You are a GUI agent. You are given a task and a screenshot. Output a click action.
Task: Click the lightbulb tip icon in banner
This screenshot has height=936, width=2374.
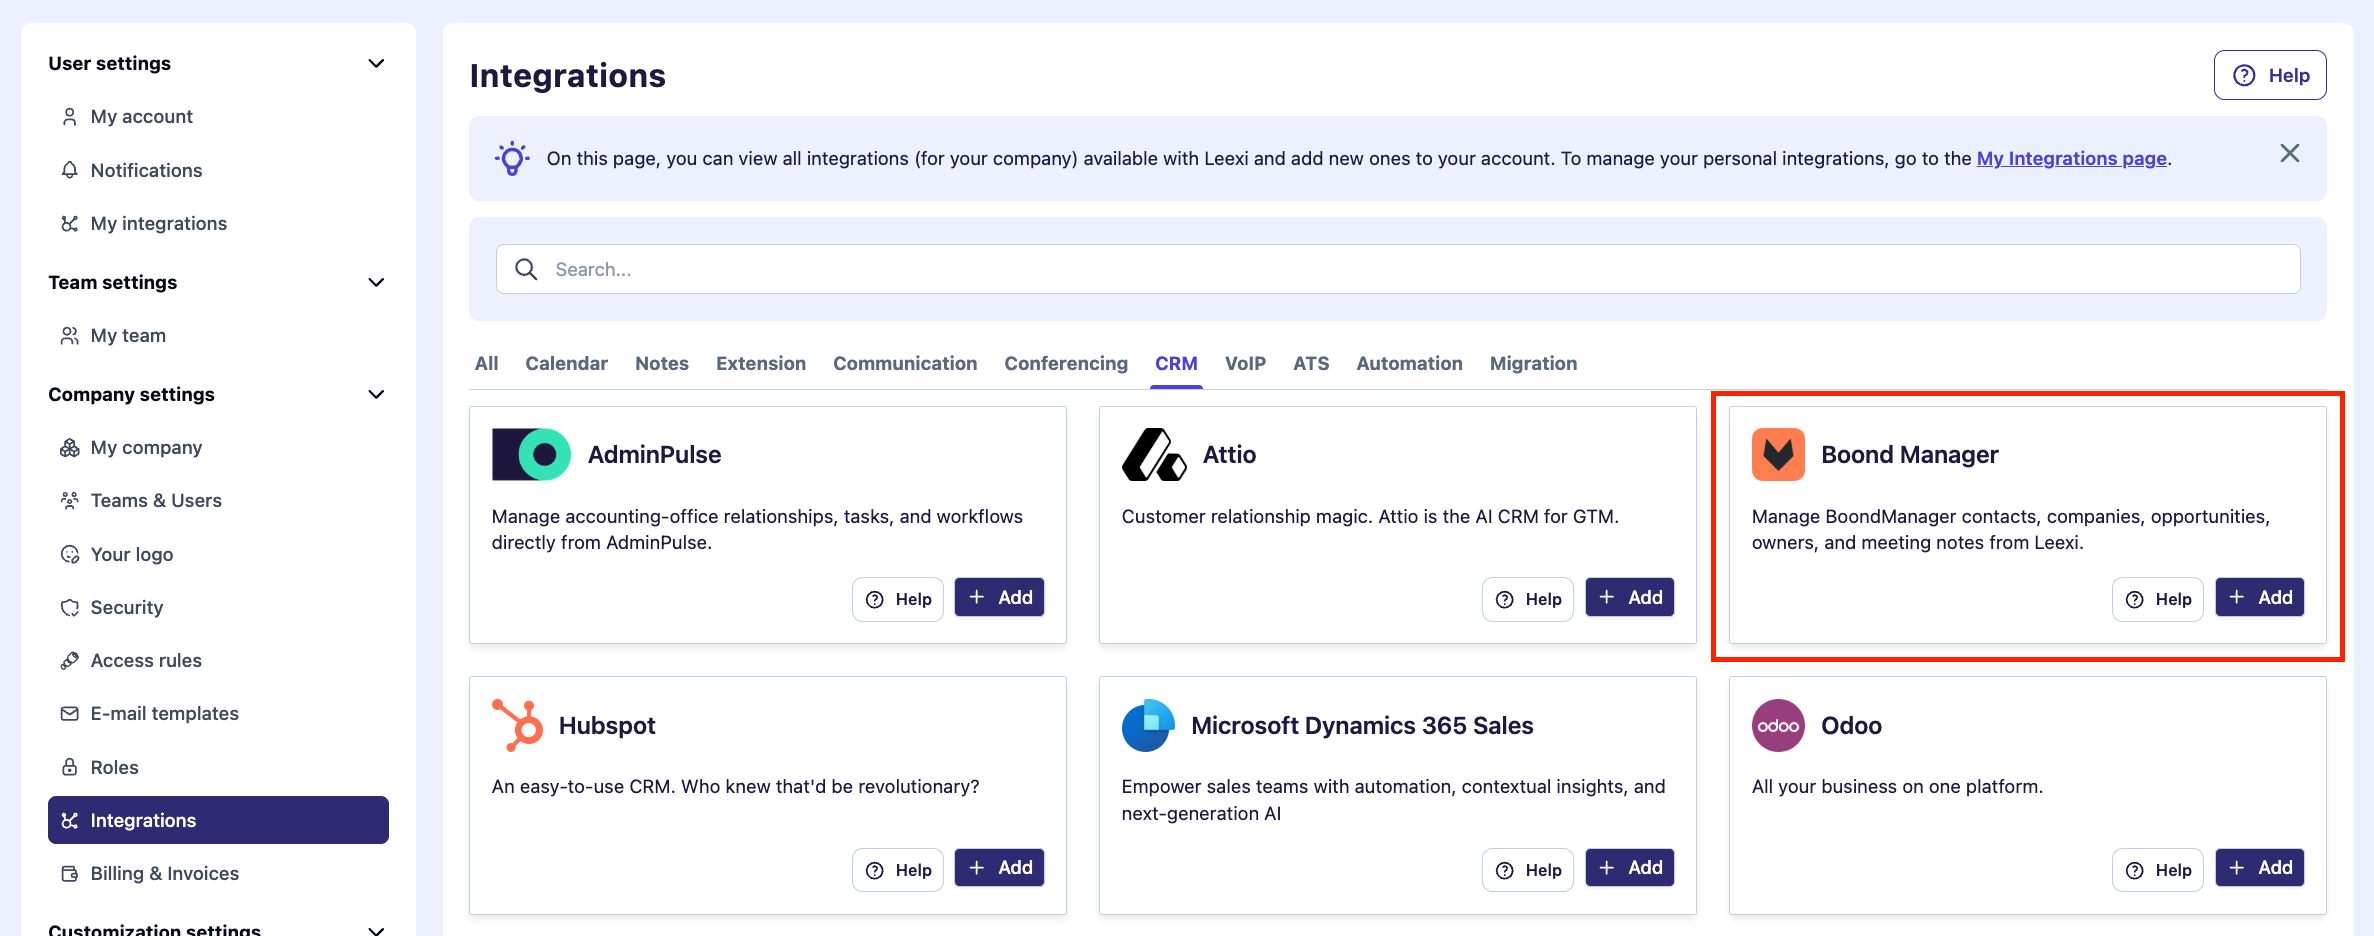(x=512, y=158)
